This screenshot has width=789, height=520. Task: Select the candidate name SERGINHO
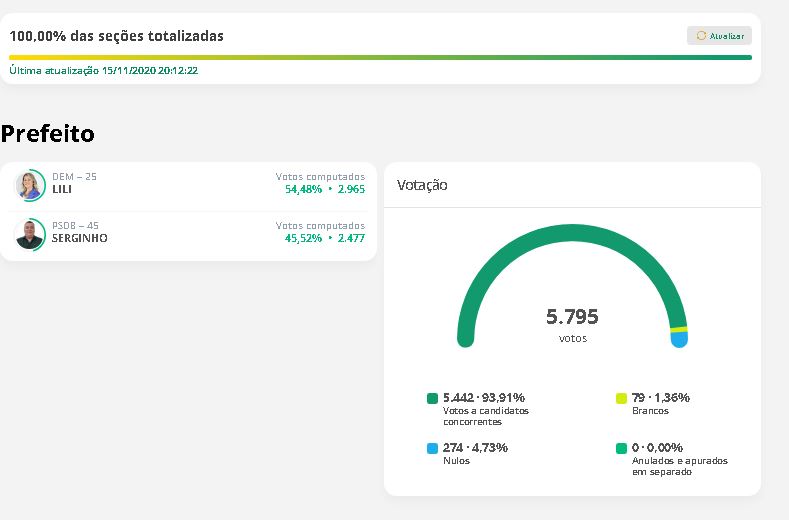[79, 238]
